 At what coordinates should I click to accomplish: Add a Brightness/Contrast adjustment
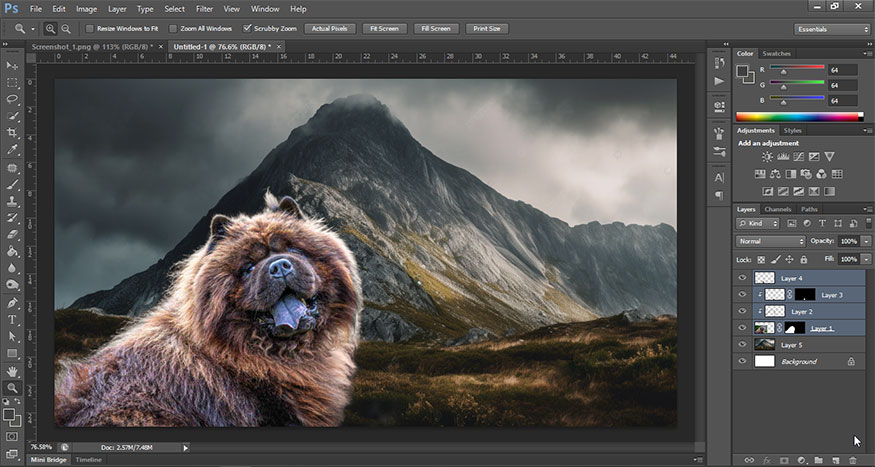767,157
